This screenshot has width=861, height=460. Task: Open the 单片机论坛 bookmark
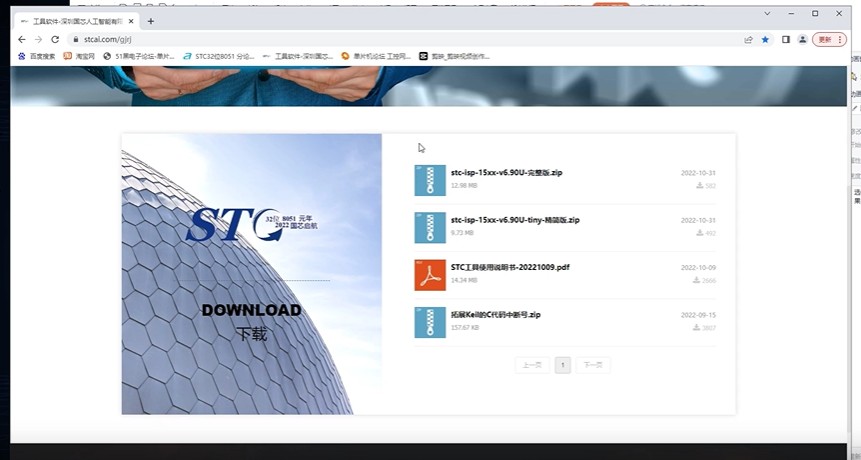coord(376,56)
